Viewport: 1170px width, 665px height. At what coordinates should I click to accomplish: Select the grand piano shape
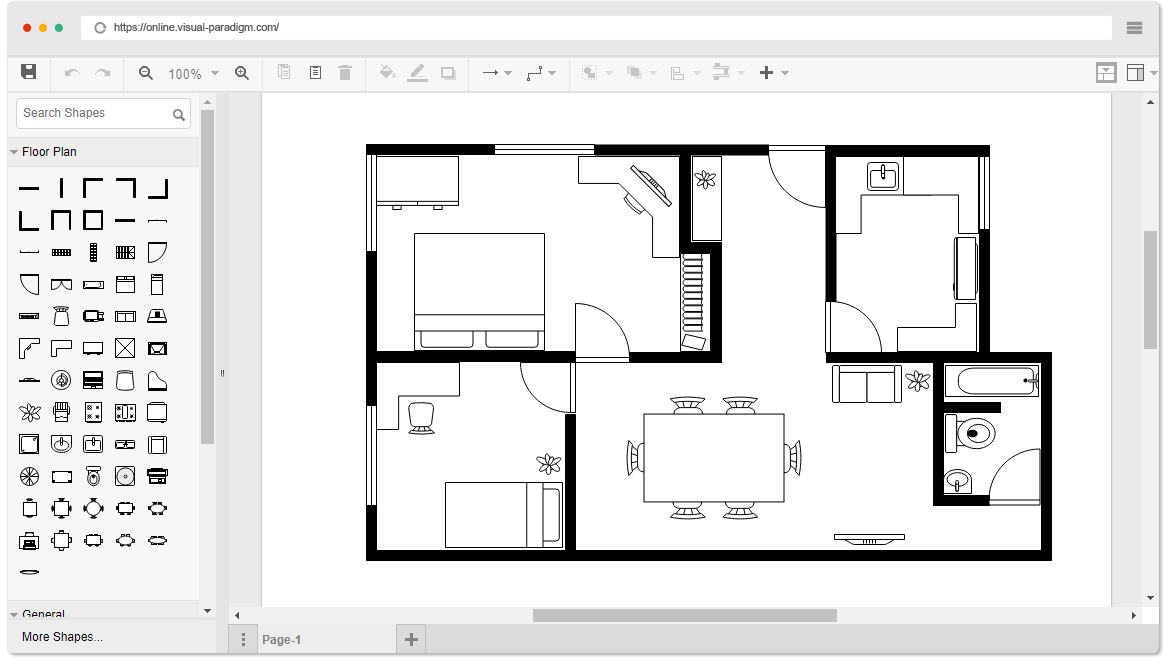coord(157,380)
